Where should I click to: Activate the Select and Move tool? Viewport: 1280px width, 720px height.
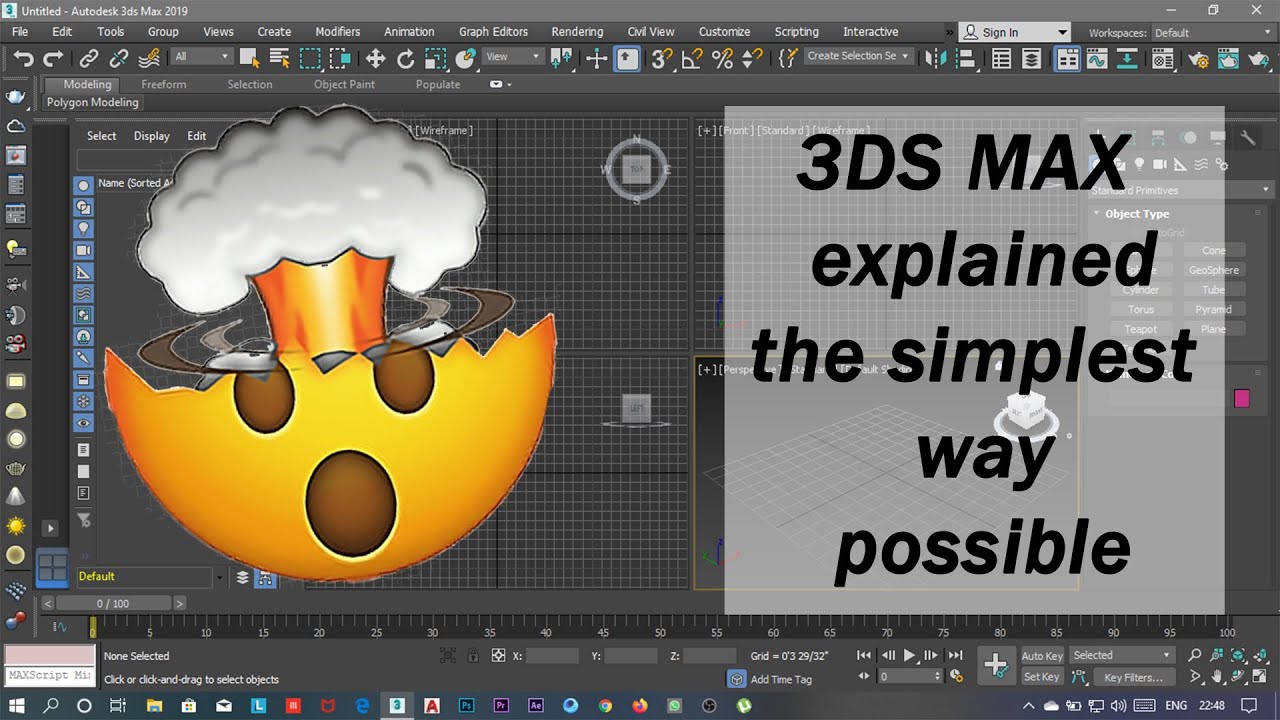(x=376, y=58)
